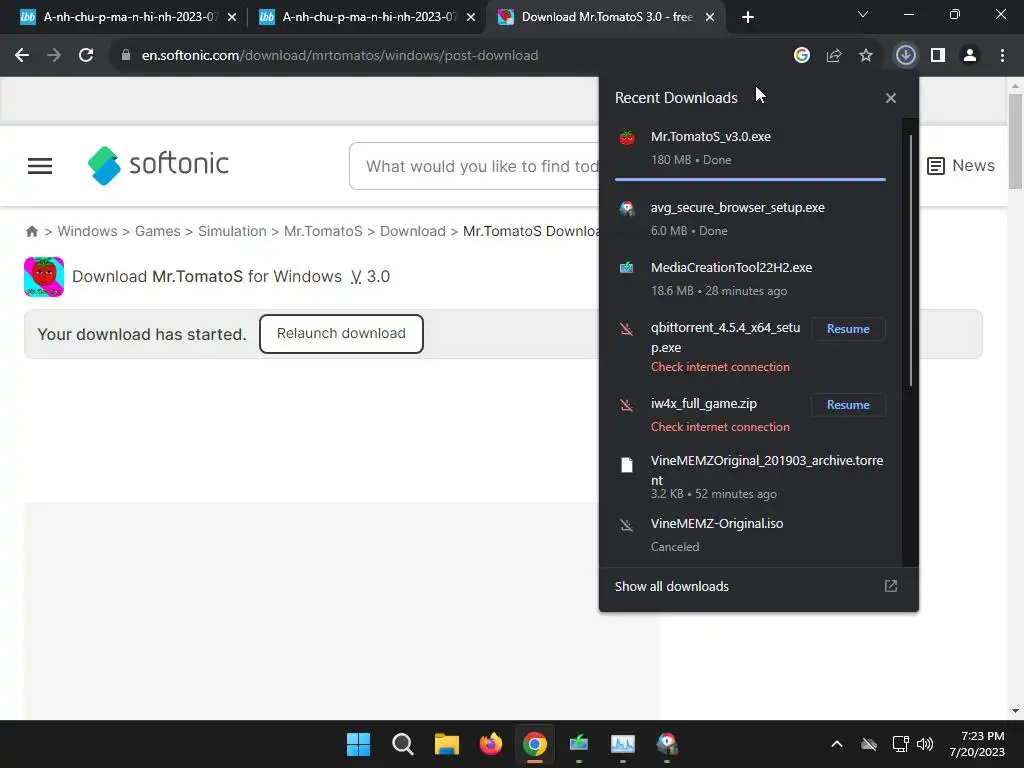The width and height of the screenshot is (1024, 768).
Task: Open the Chrome profile avatar
Action: [970, 56]
